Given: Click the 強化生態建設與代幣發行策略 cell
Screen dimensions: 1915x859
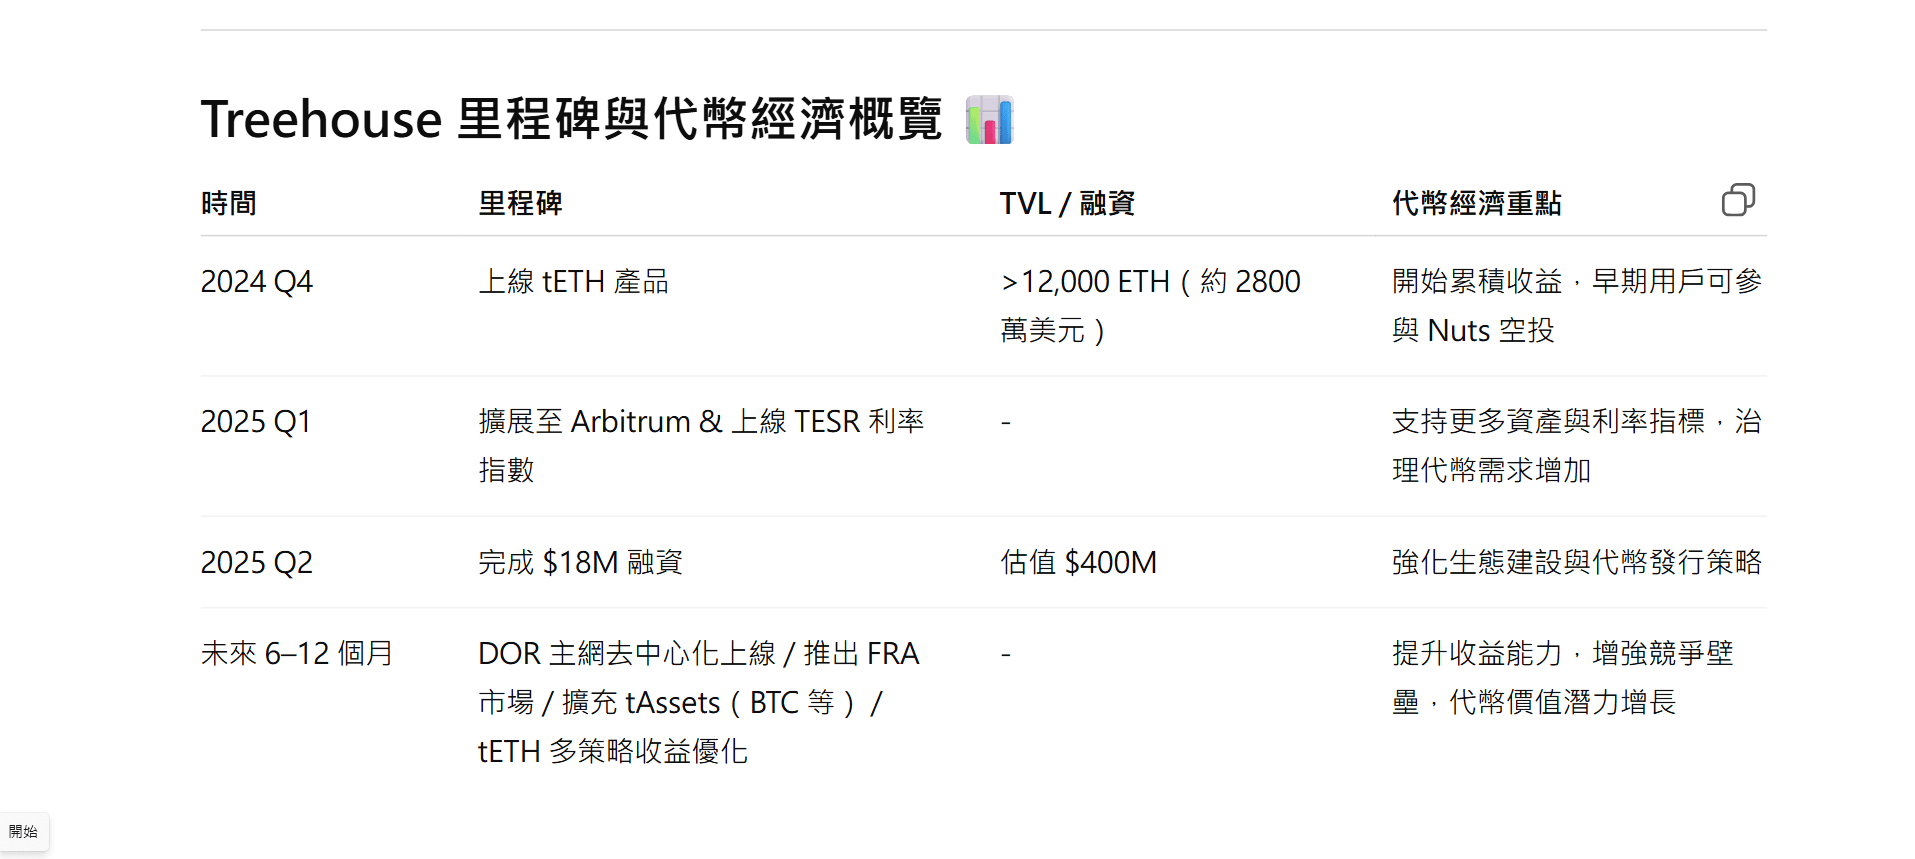Looking at the screenshot, I should [x=1577, y=563].
